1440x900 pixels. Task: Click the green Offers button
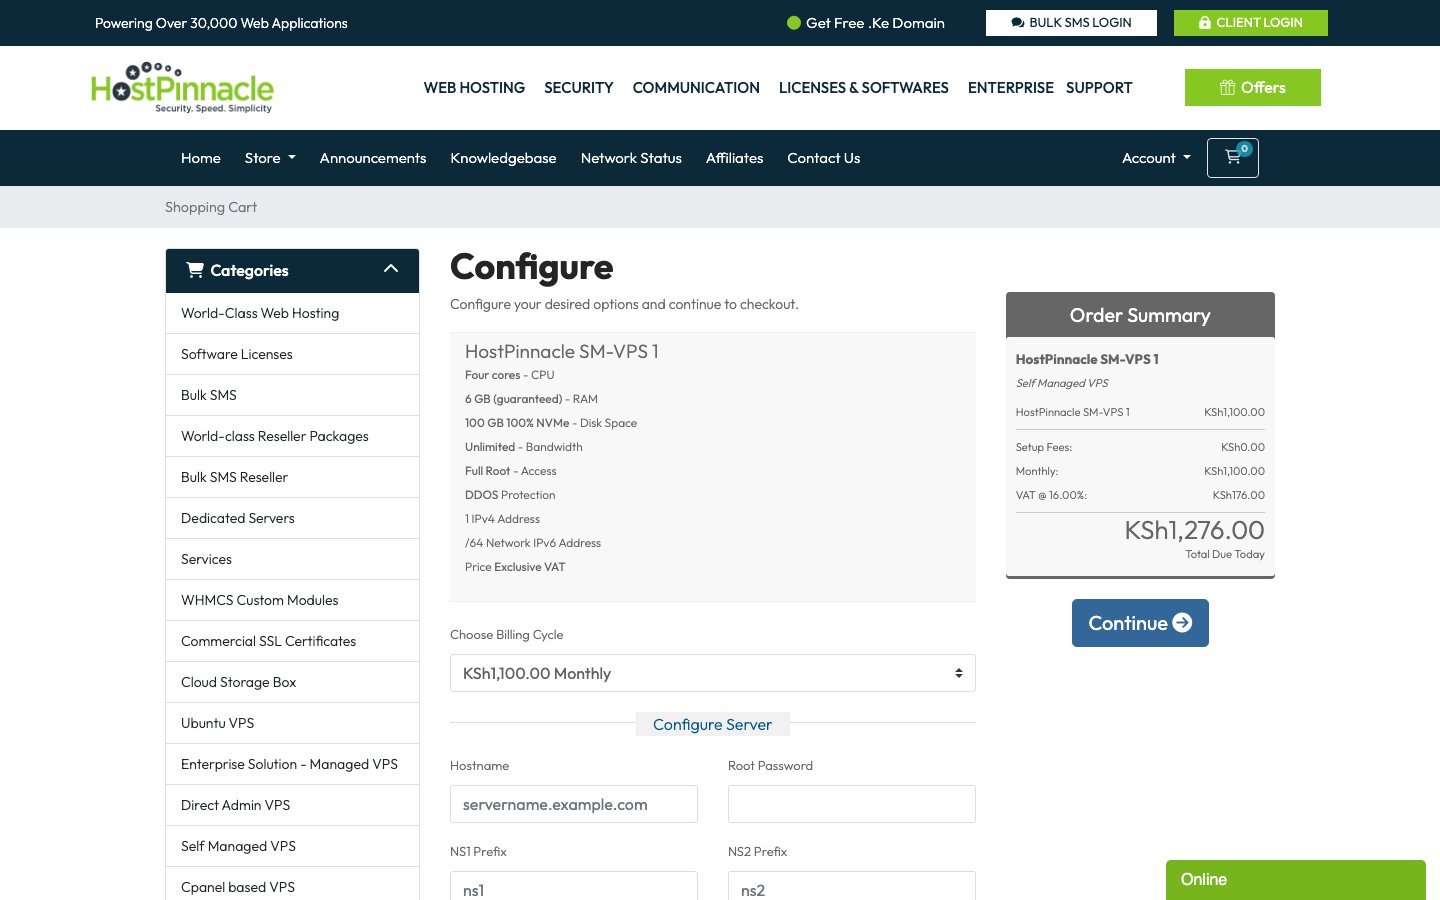click(1253, 88)
